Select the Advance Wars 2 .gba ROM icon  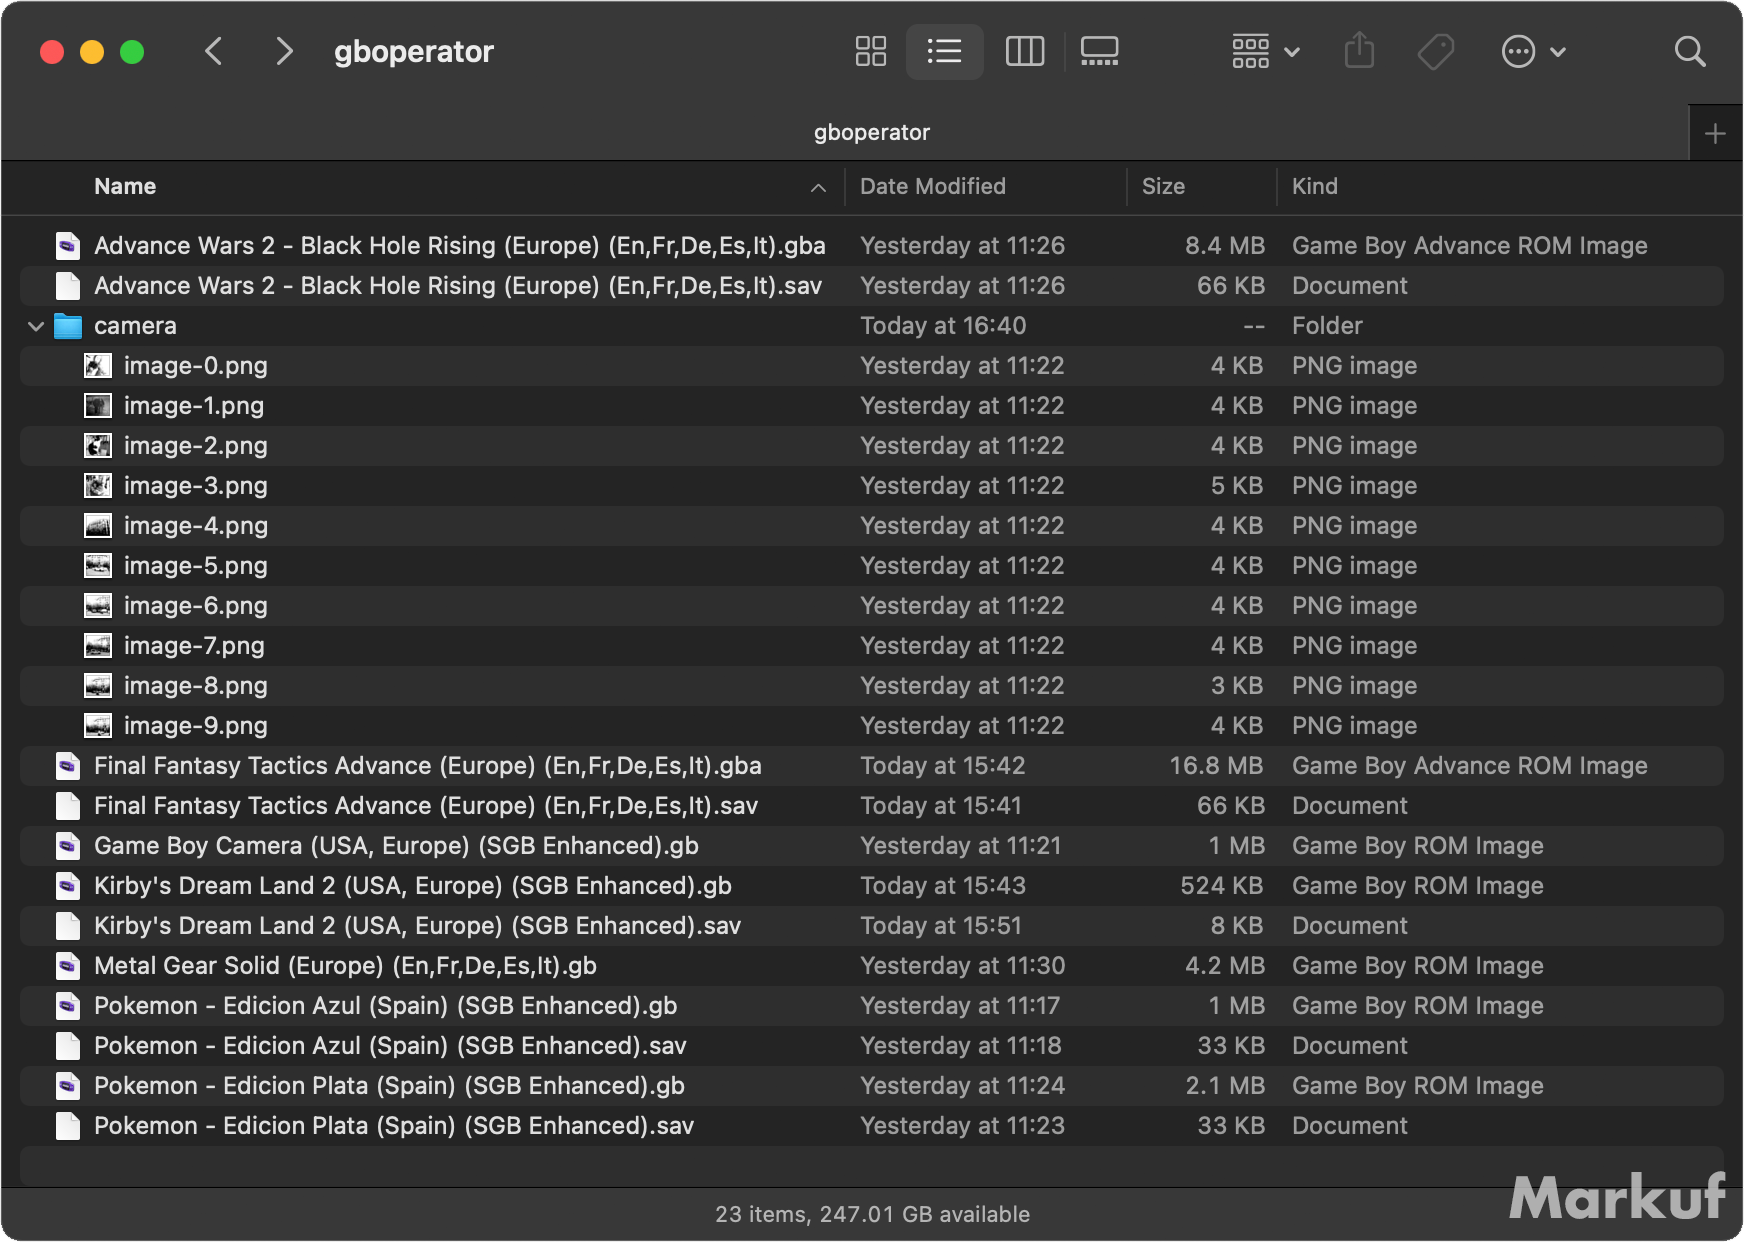(68, 246)
